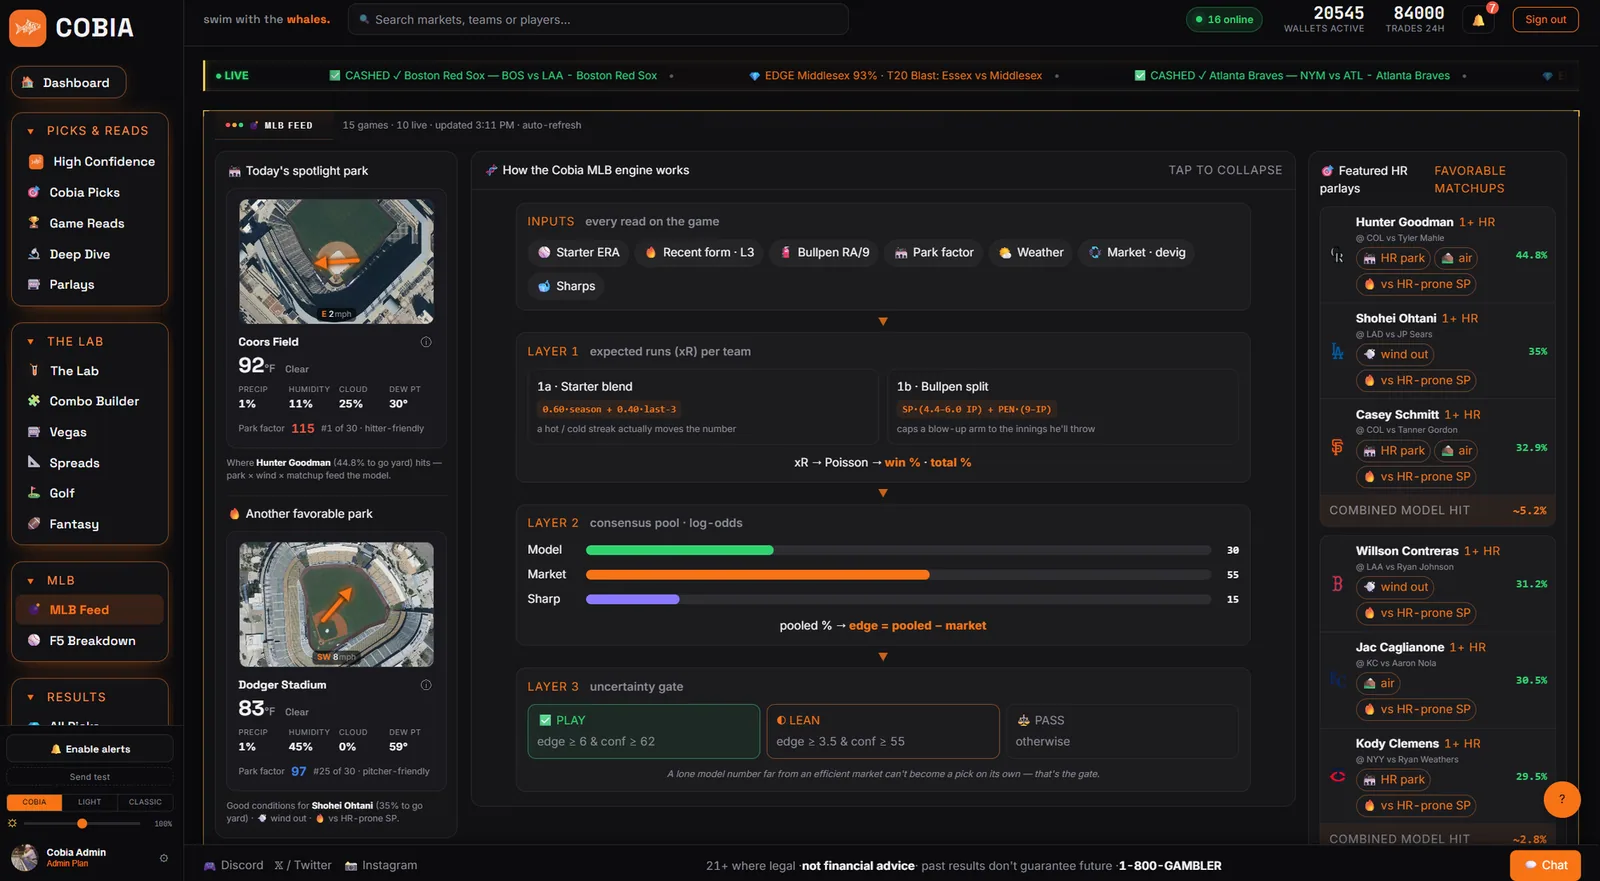Click the Combo Builder icon

(34, 401)
